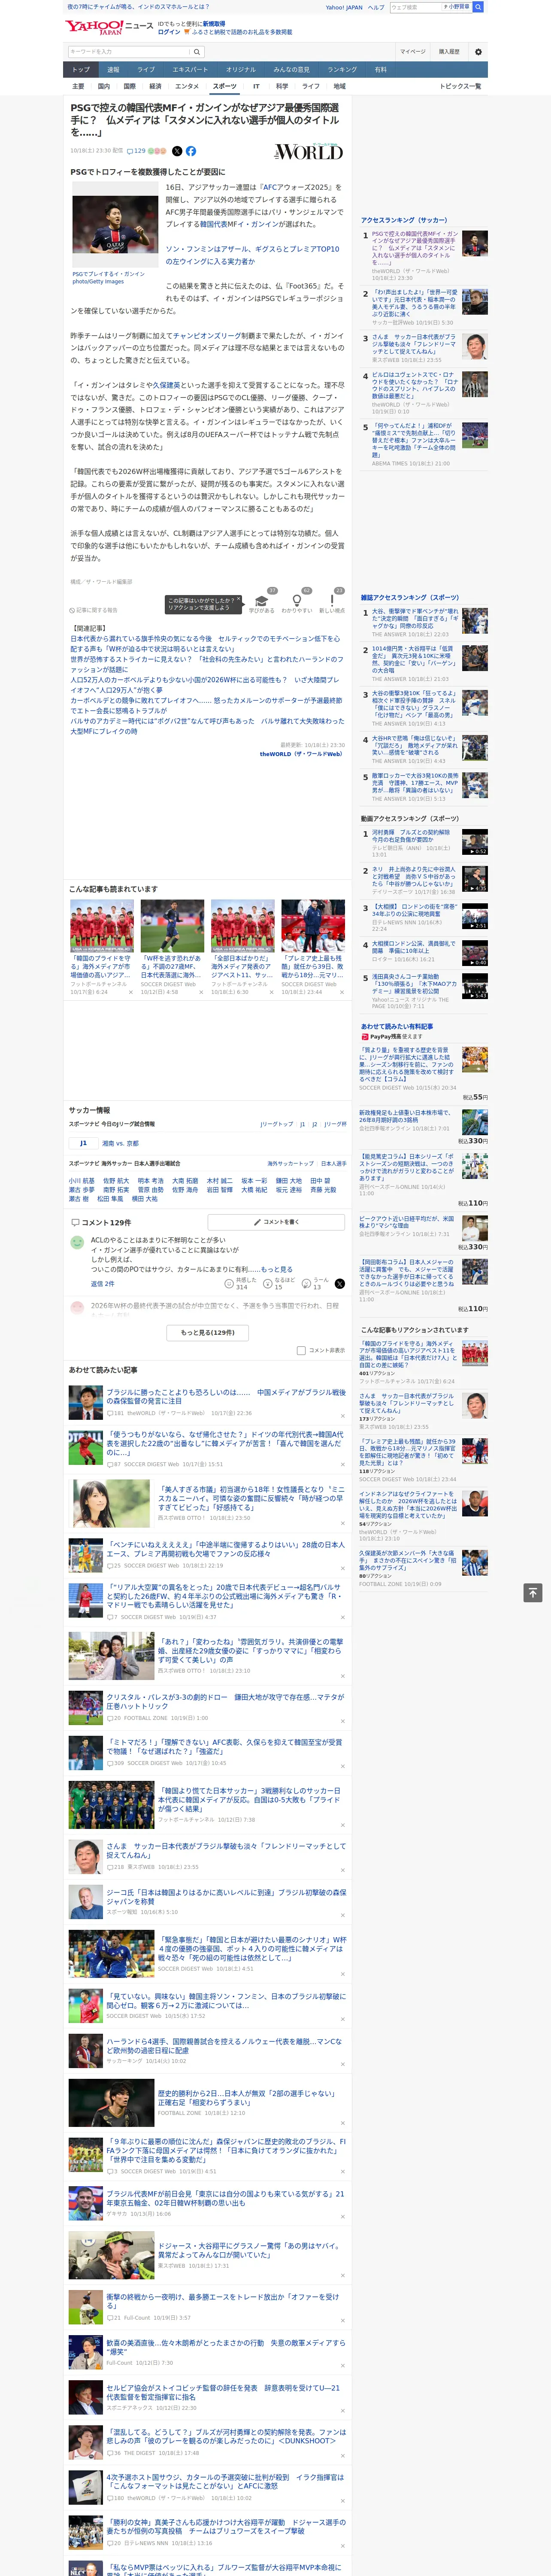Open the Jリーグトップ link

click(277, 1124)
